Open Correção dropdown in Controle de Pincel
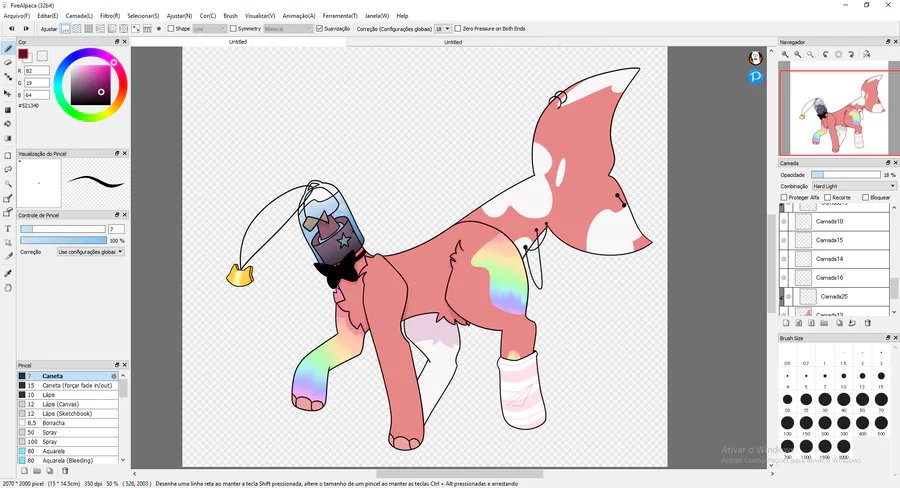This screenshot has height=488, width=900. pyautogui.click(x=91, y=252)
